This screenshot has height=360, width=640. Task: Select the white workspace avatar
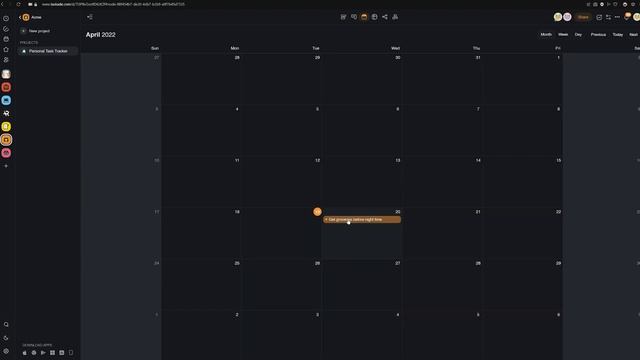(6, 74)
